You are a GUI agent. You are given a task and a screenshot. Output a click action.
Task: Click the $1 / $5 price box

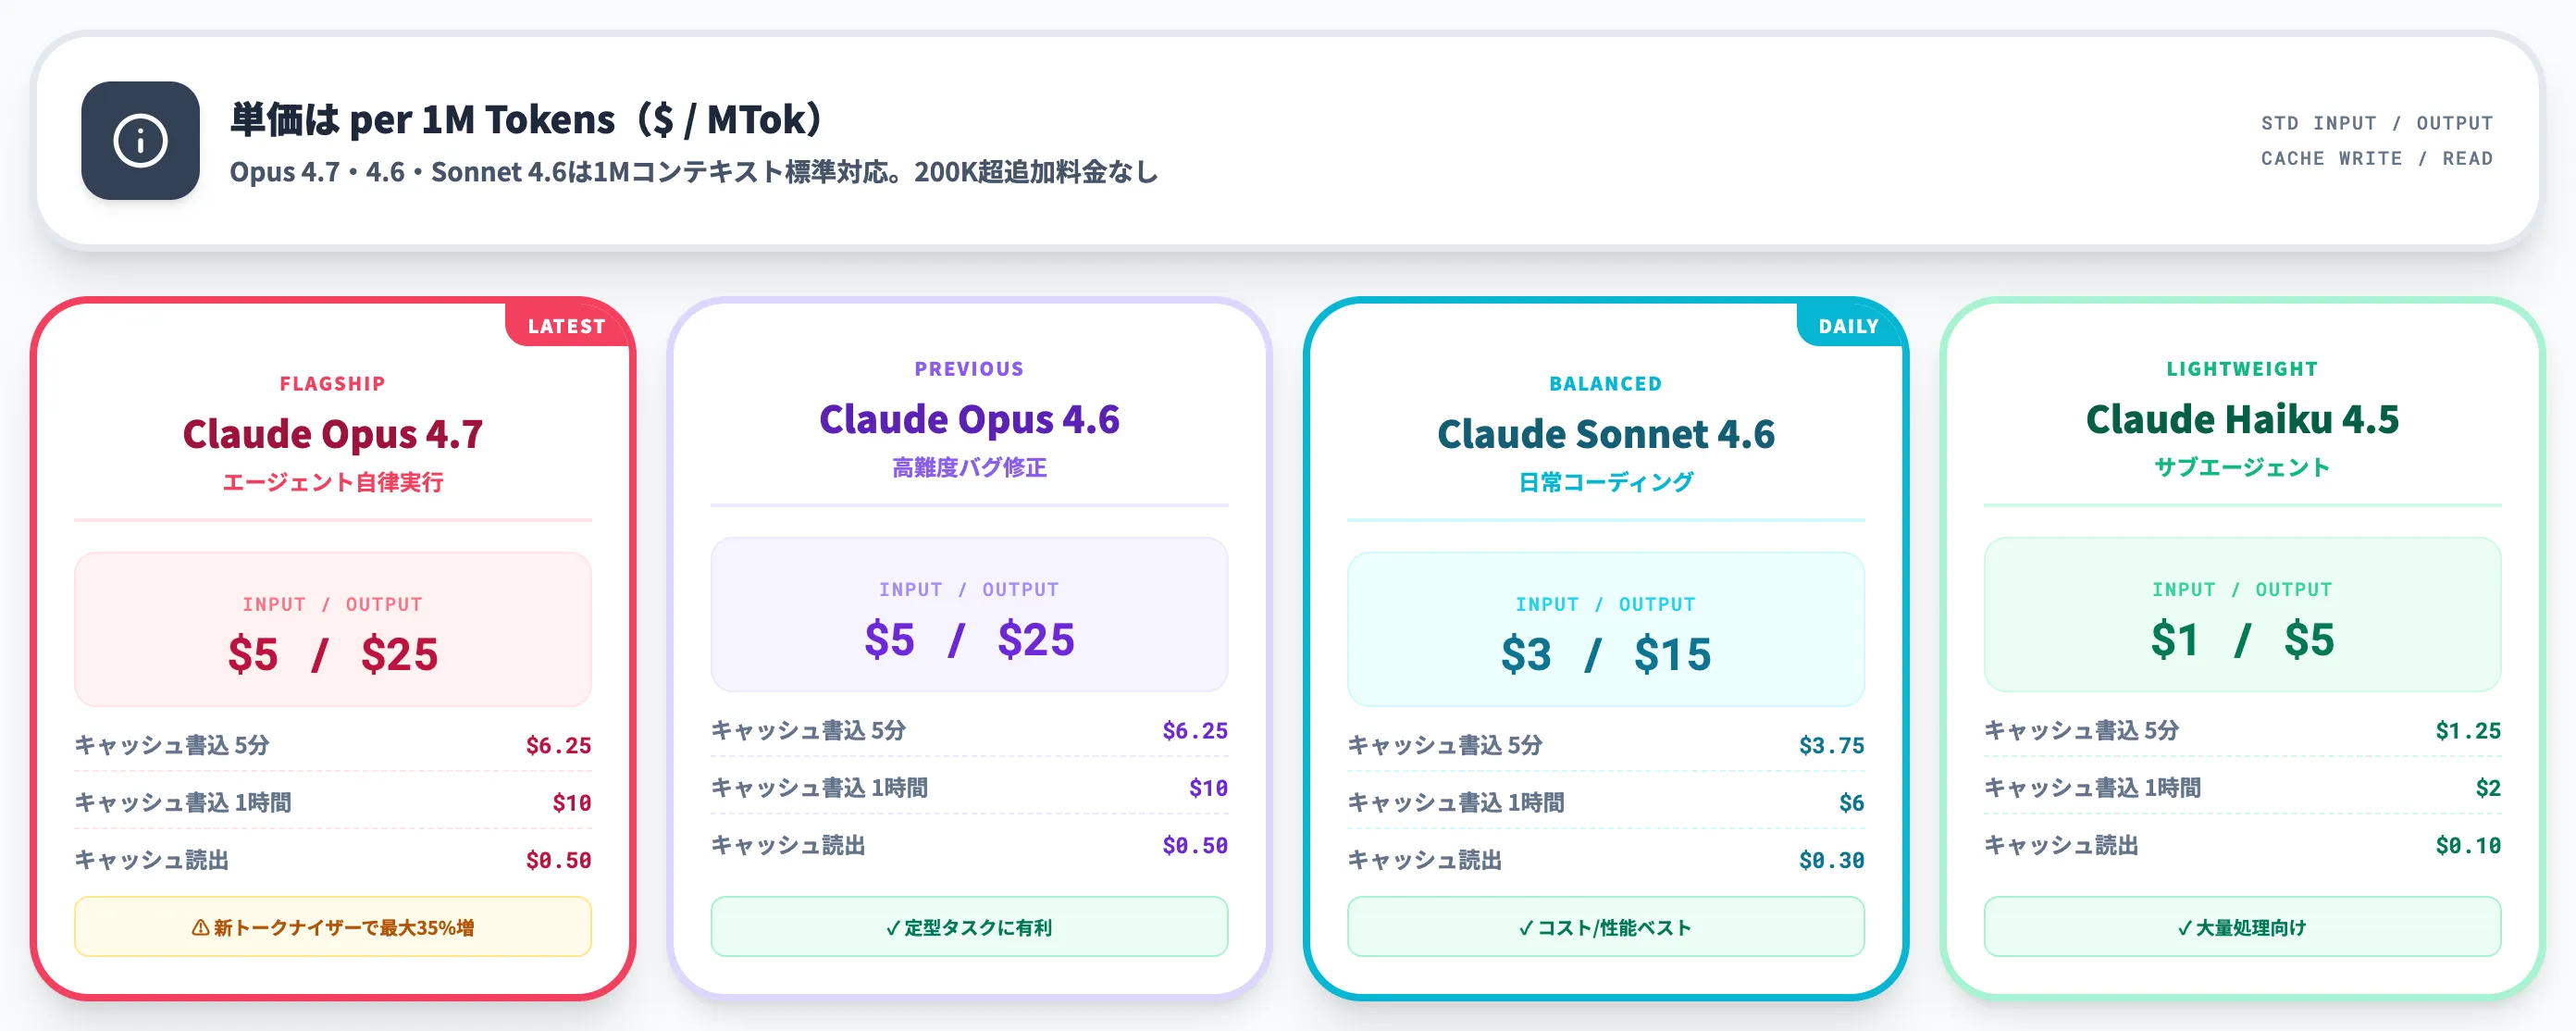click(x=2242, y=614)
